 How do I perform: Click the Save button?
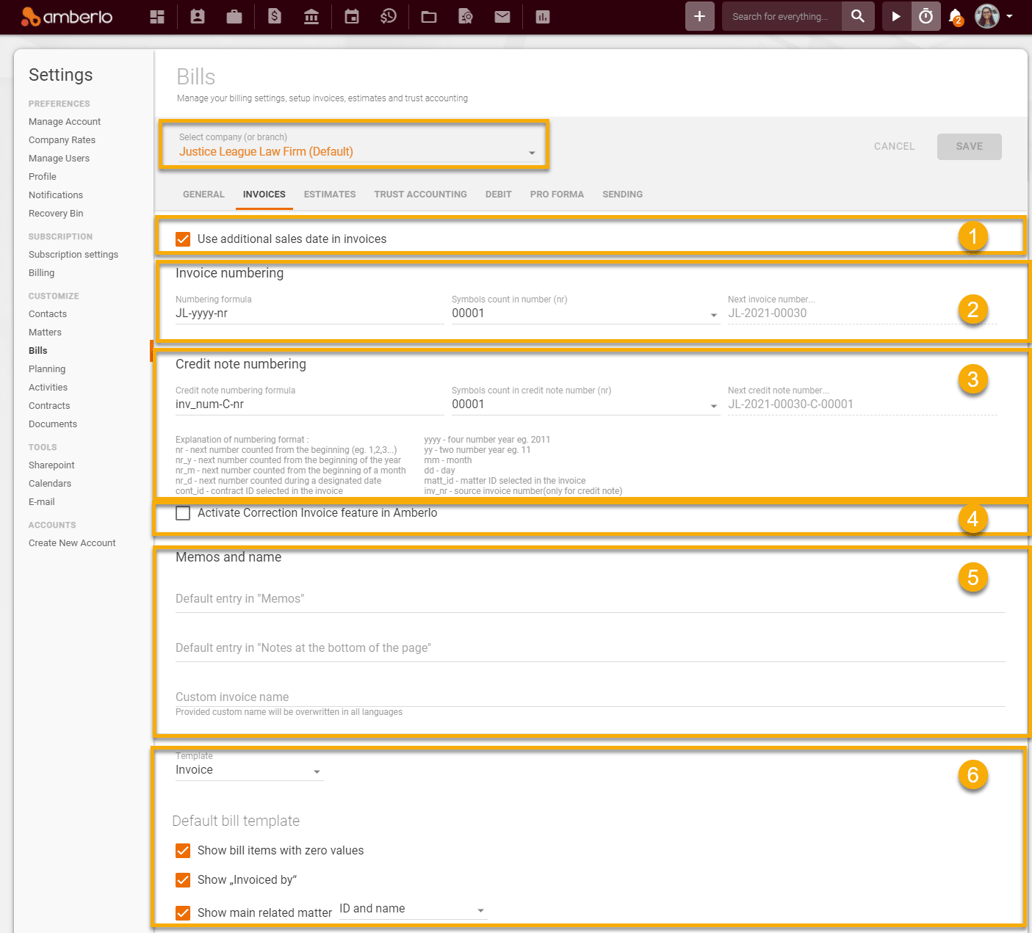[x=968, y=145]
